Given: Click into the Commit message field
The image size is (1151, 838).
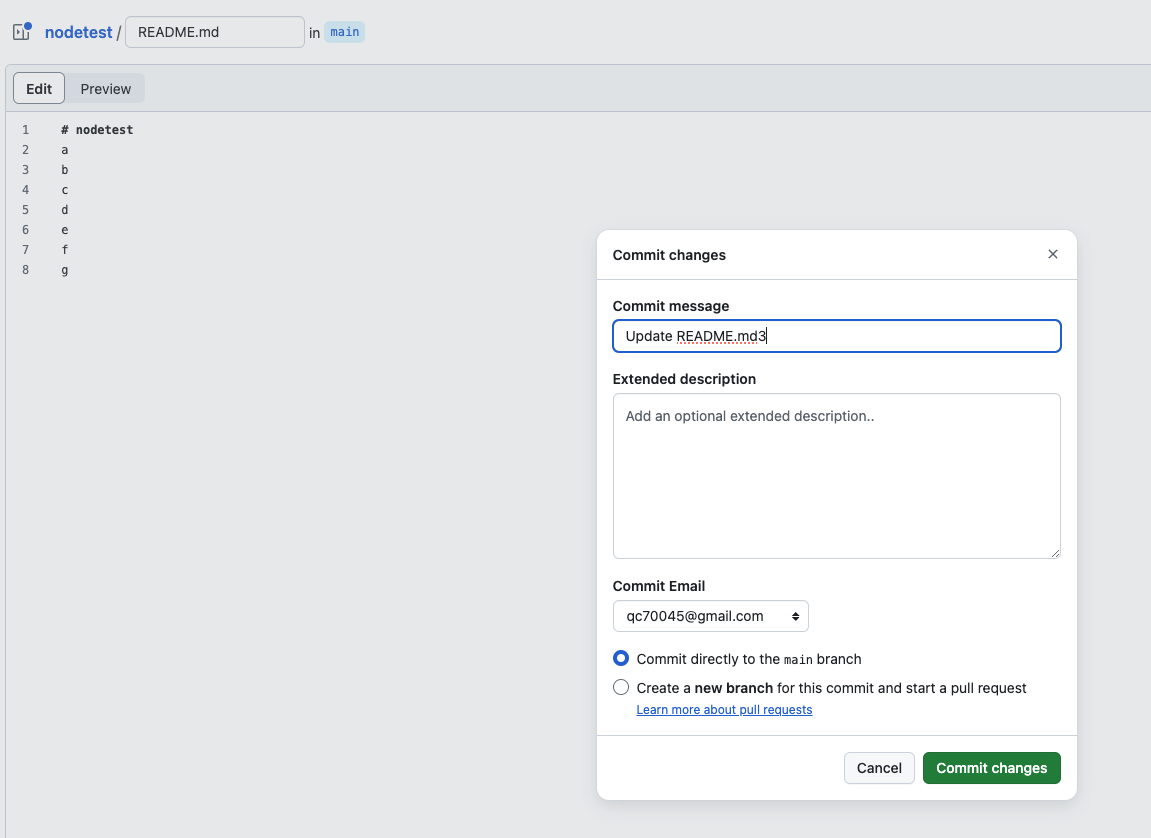Looking at the screenshot, I should [836, 336].
